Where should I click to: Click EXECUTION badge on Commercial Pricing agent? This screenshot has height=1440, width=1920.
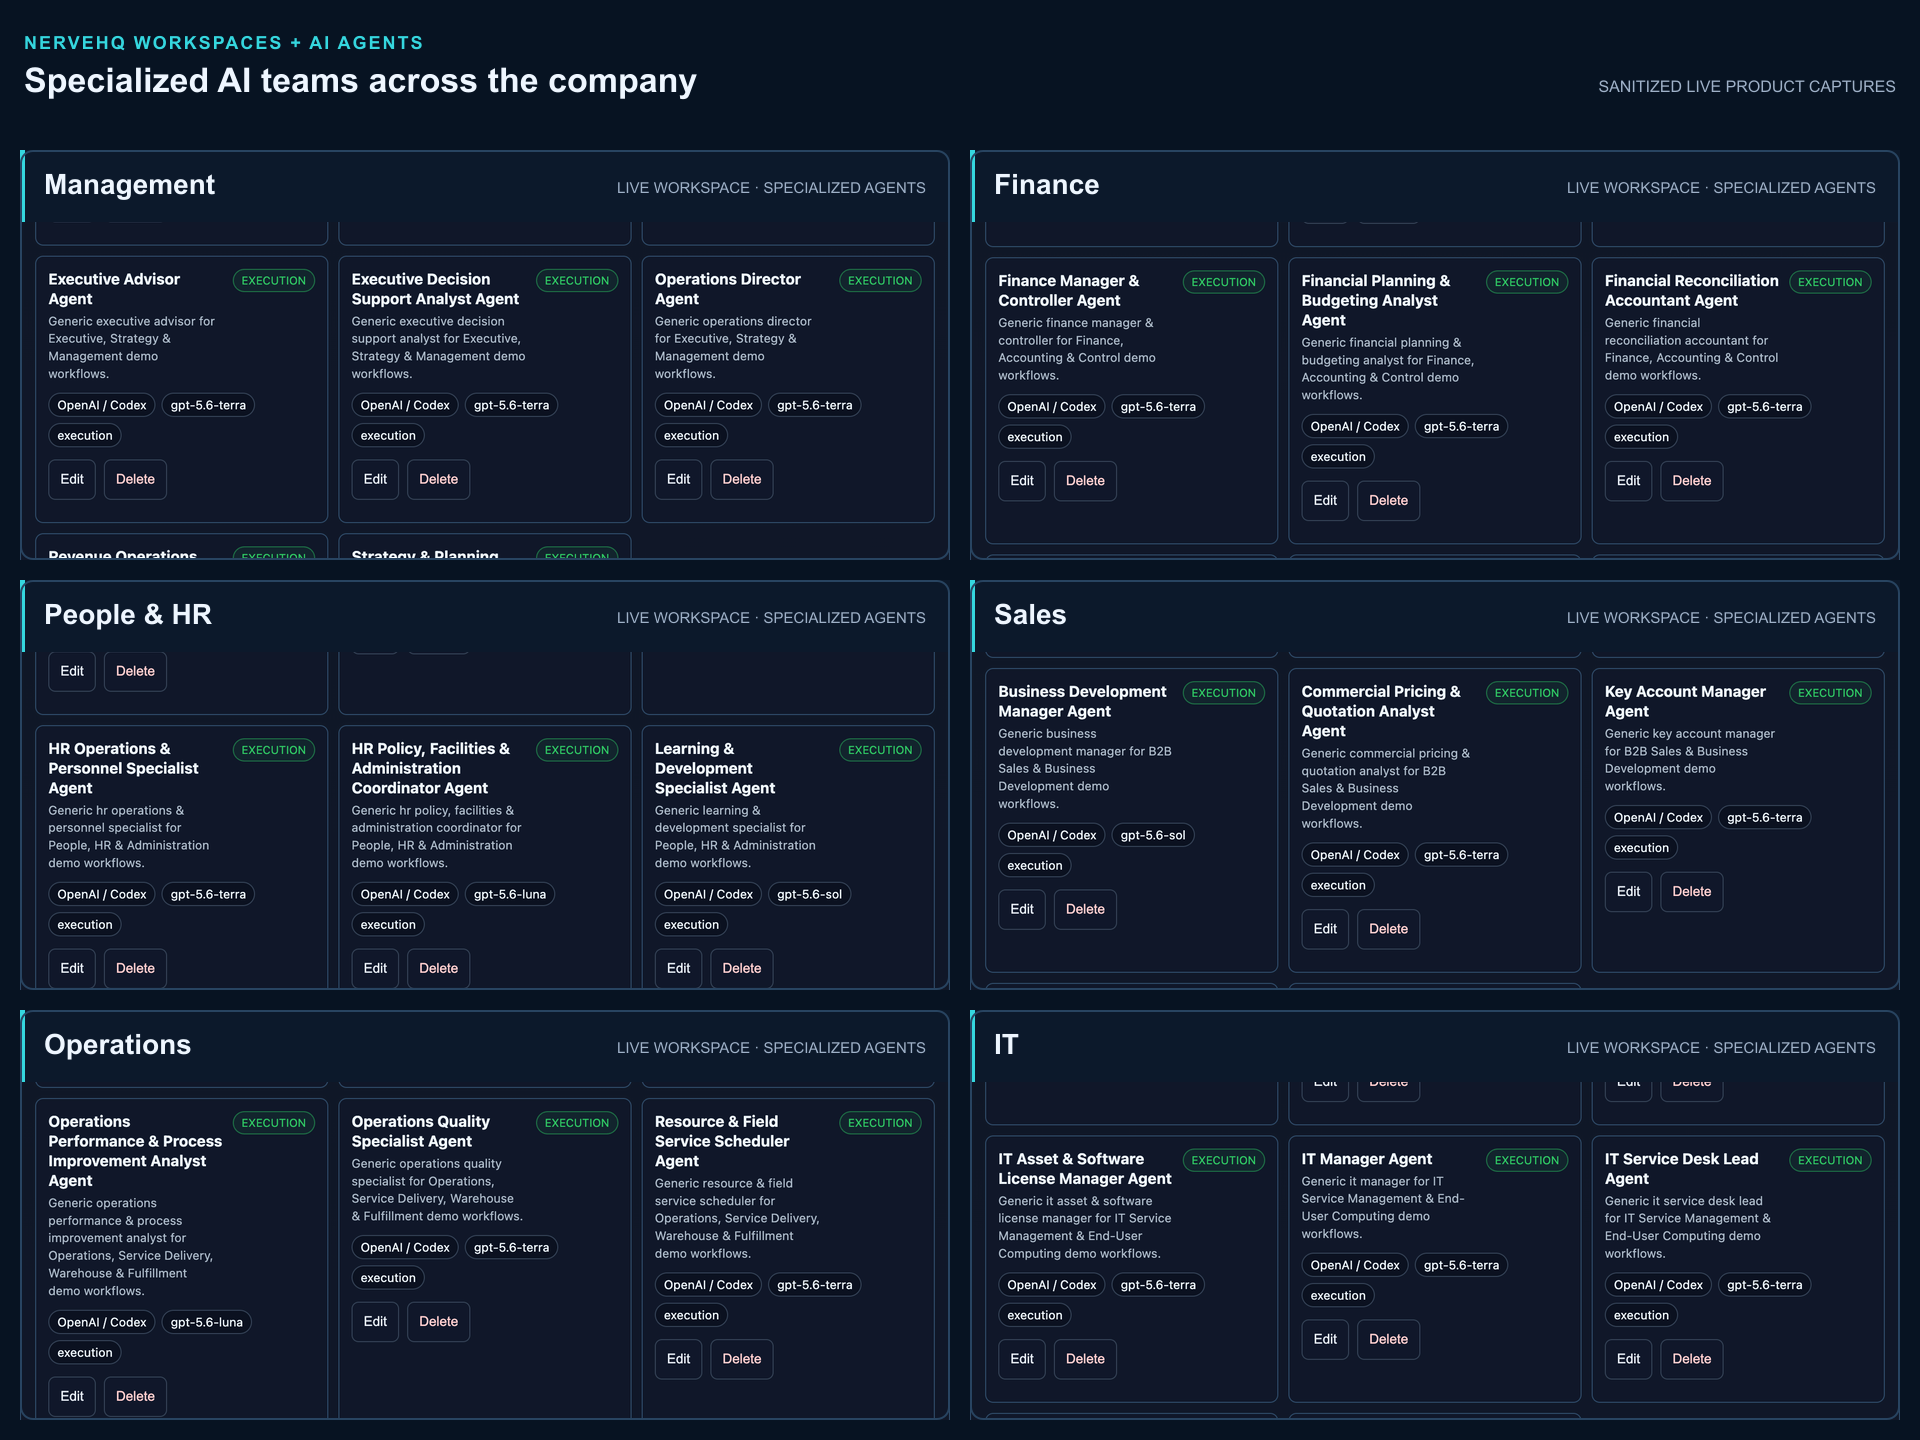coord(1526,693)
